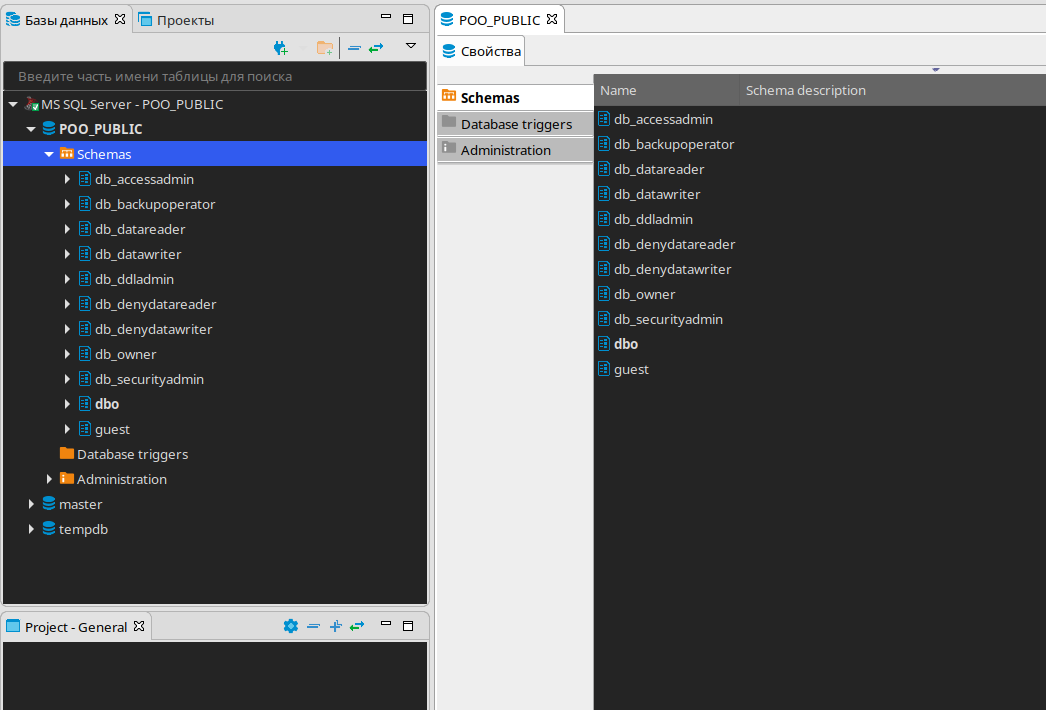Open the View Menu dropdown in database navigator
1046x710 pixels.
point(411,46)
